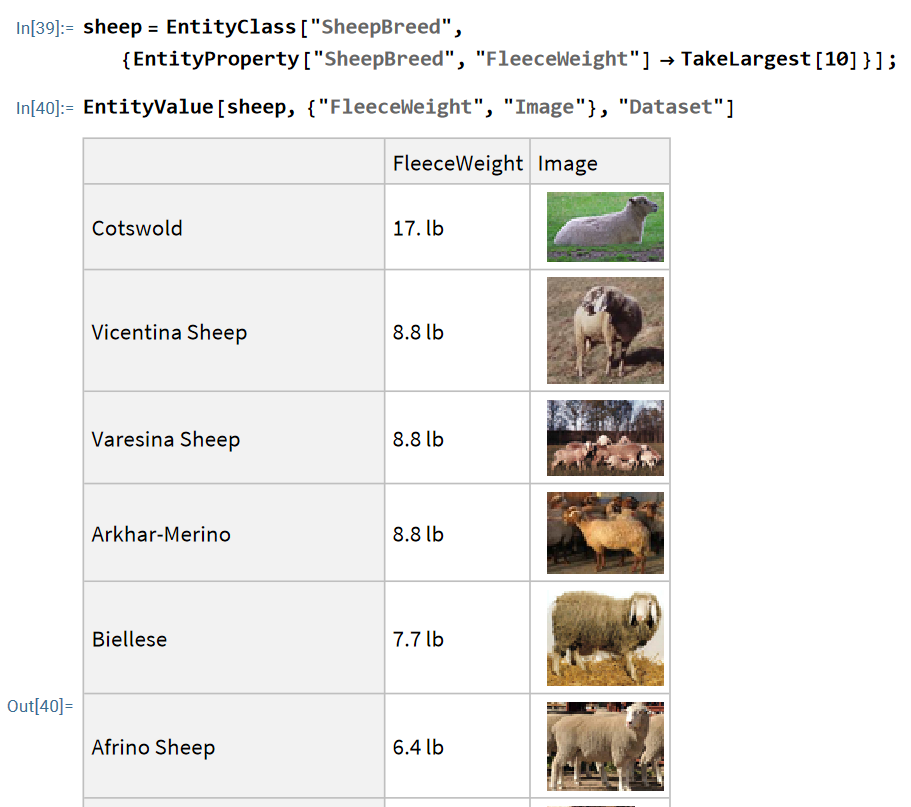Select the Varesina Sheep row label
Viewport: 911px width, 807px height.
pyautogui.click(x=166, y=439)
